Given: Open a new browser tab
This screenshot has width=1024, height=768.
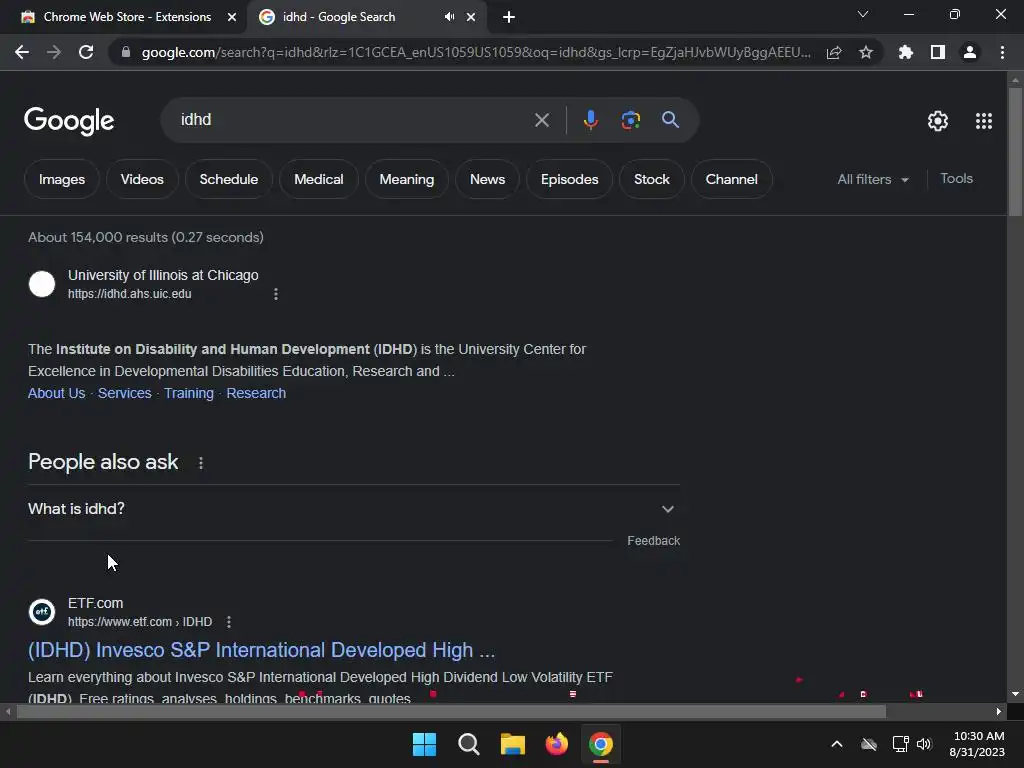Looking at the screenshot, I should coord(509,17).
